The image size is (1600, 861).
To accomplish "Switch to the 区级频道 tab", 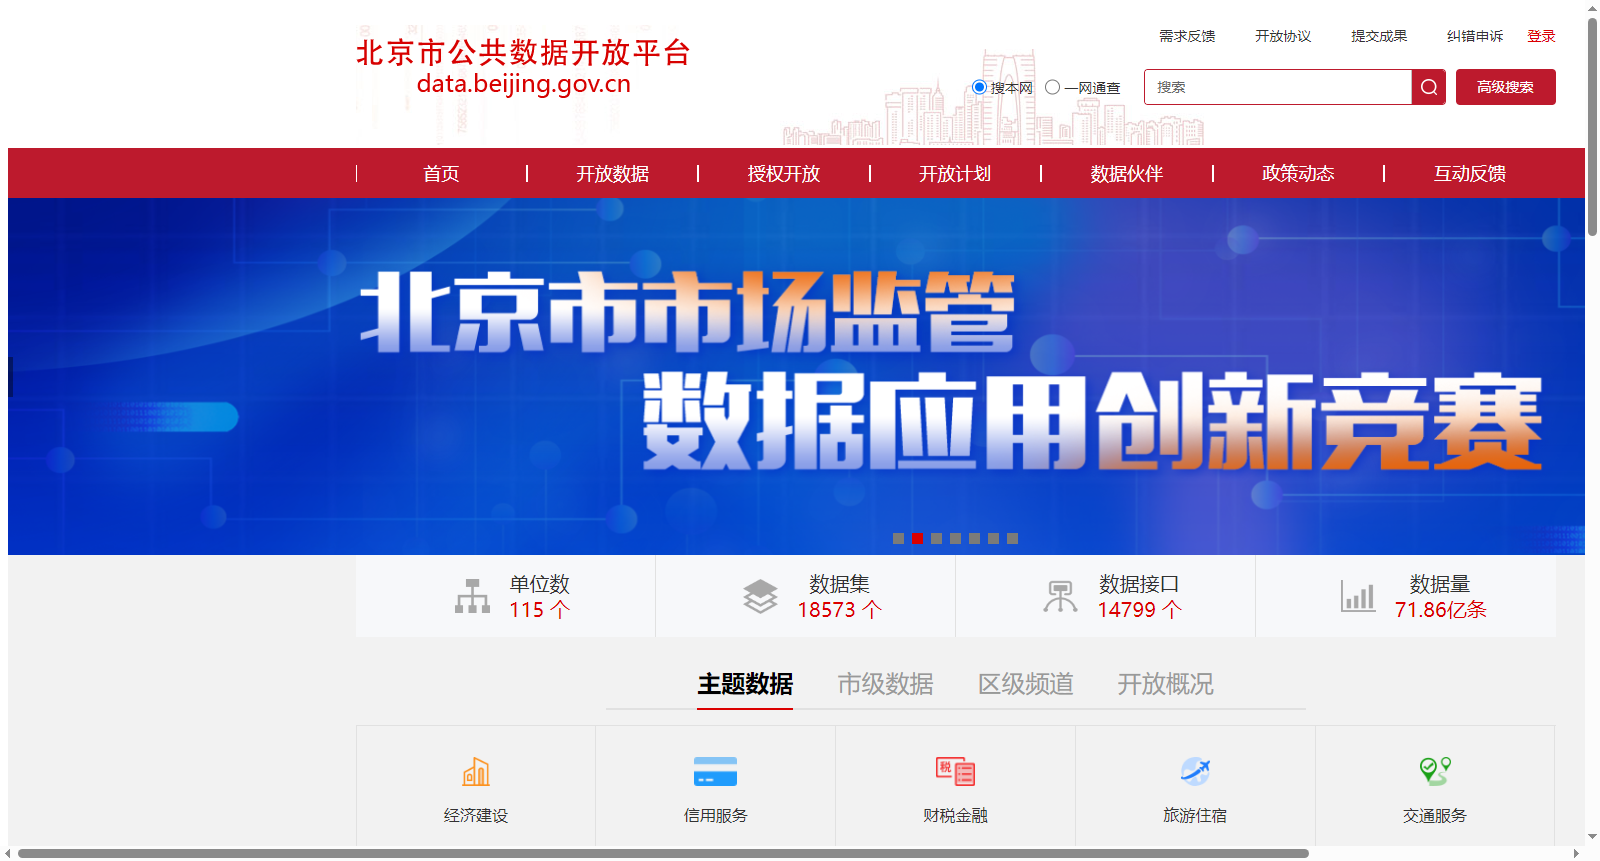I will (x=1025, y=684).
